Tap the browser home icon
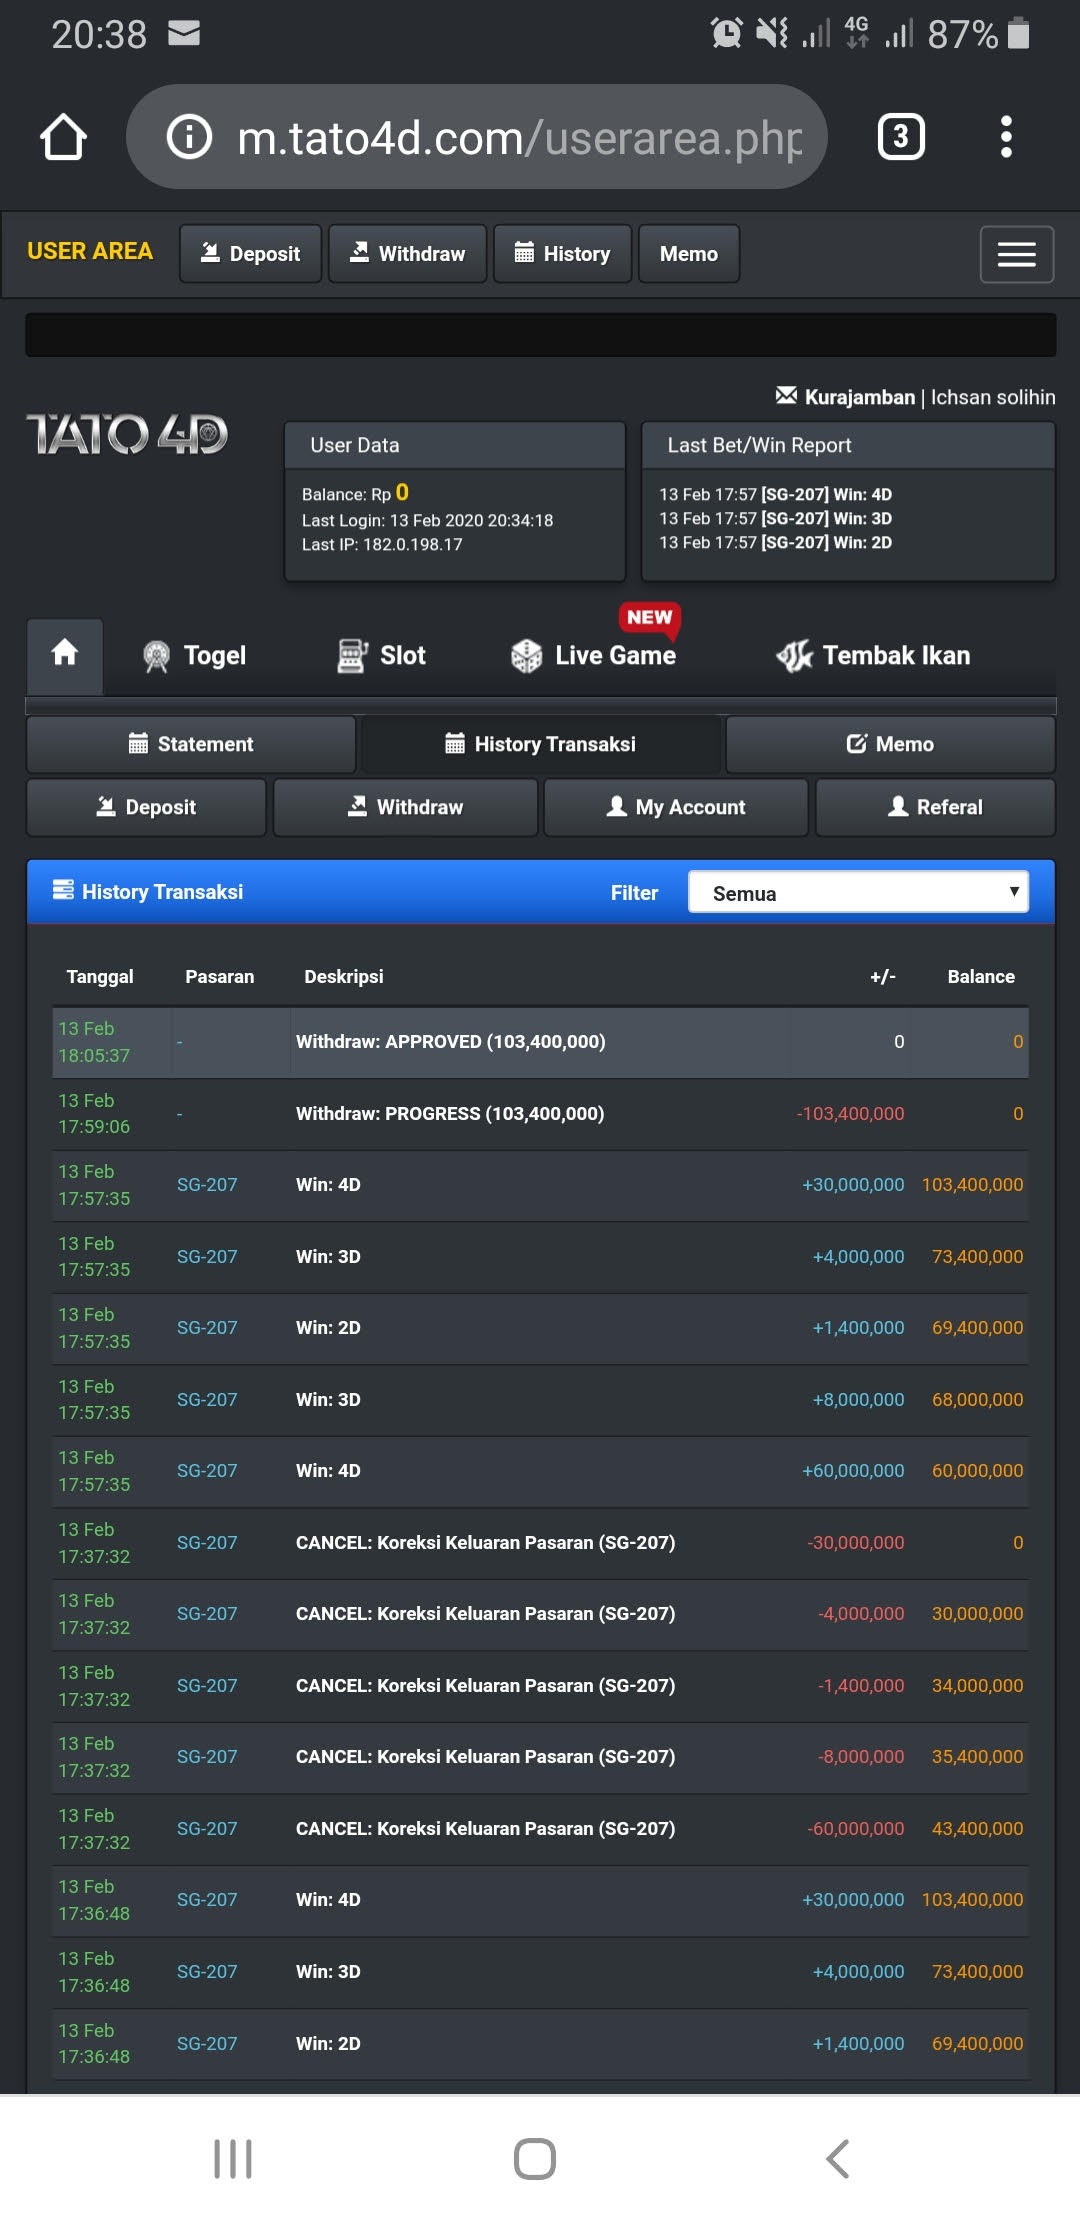1080x2220 pixels. [x=63, y=137]
